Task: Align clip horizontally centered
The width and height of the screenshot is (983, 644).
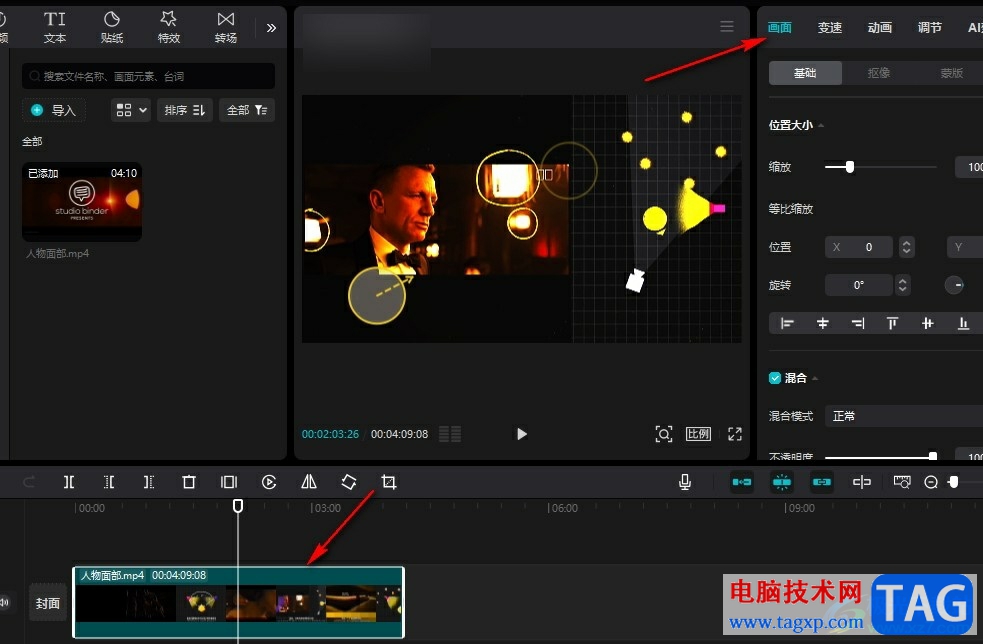Action: (823, 324)
